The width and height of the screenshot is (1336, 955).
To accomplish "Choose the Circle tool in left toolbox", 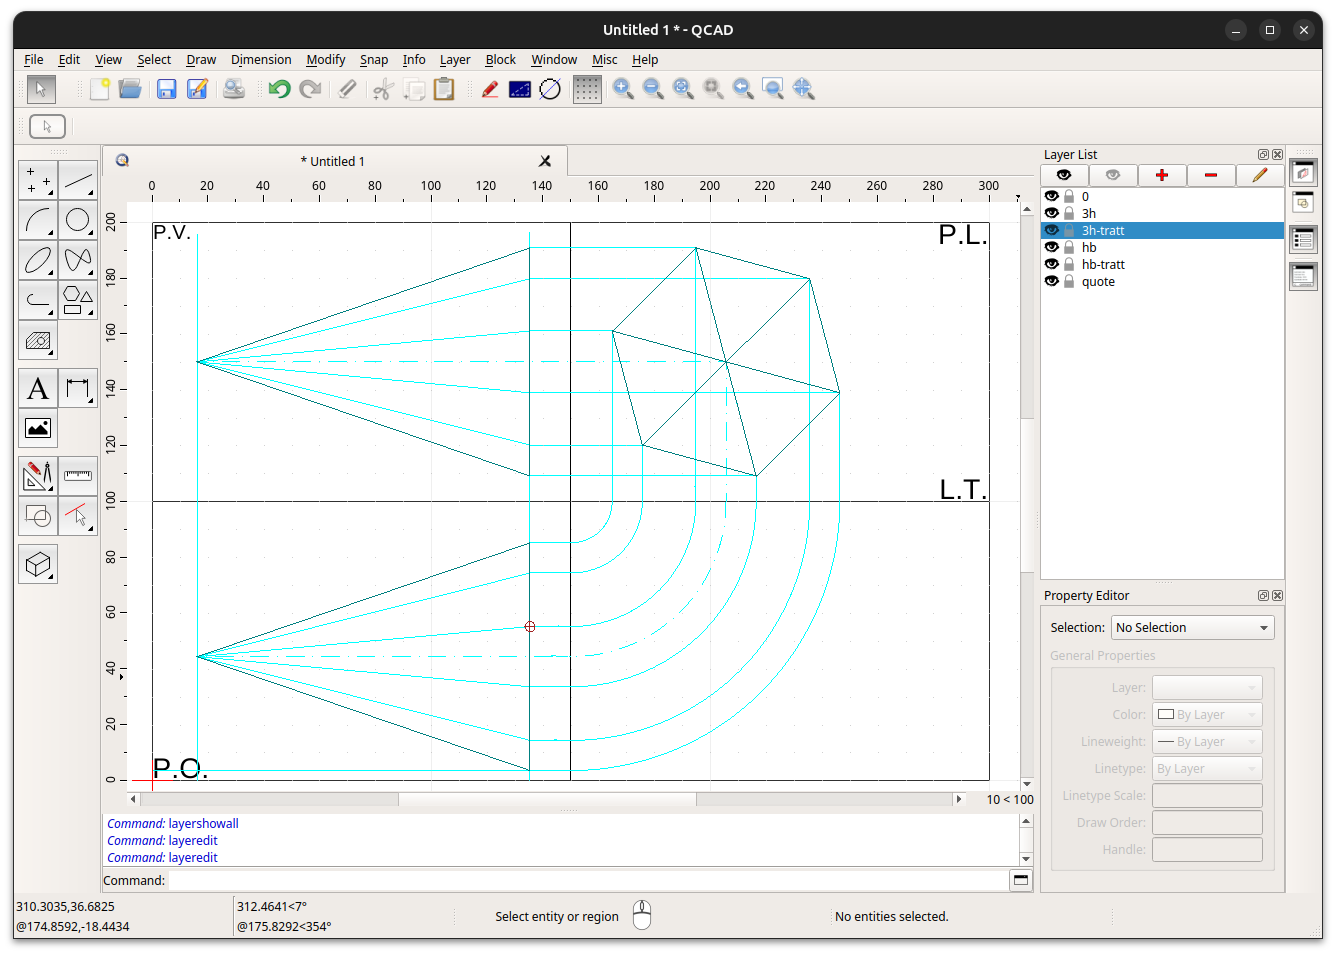I will [78, 221].
